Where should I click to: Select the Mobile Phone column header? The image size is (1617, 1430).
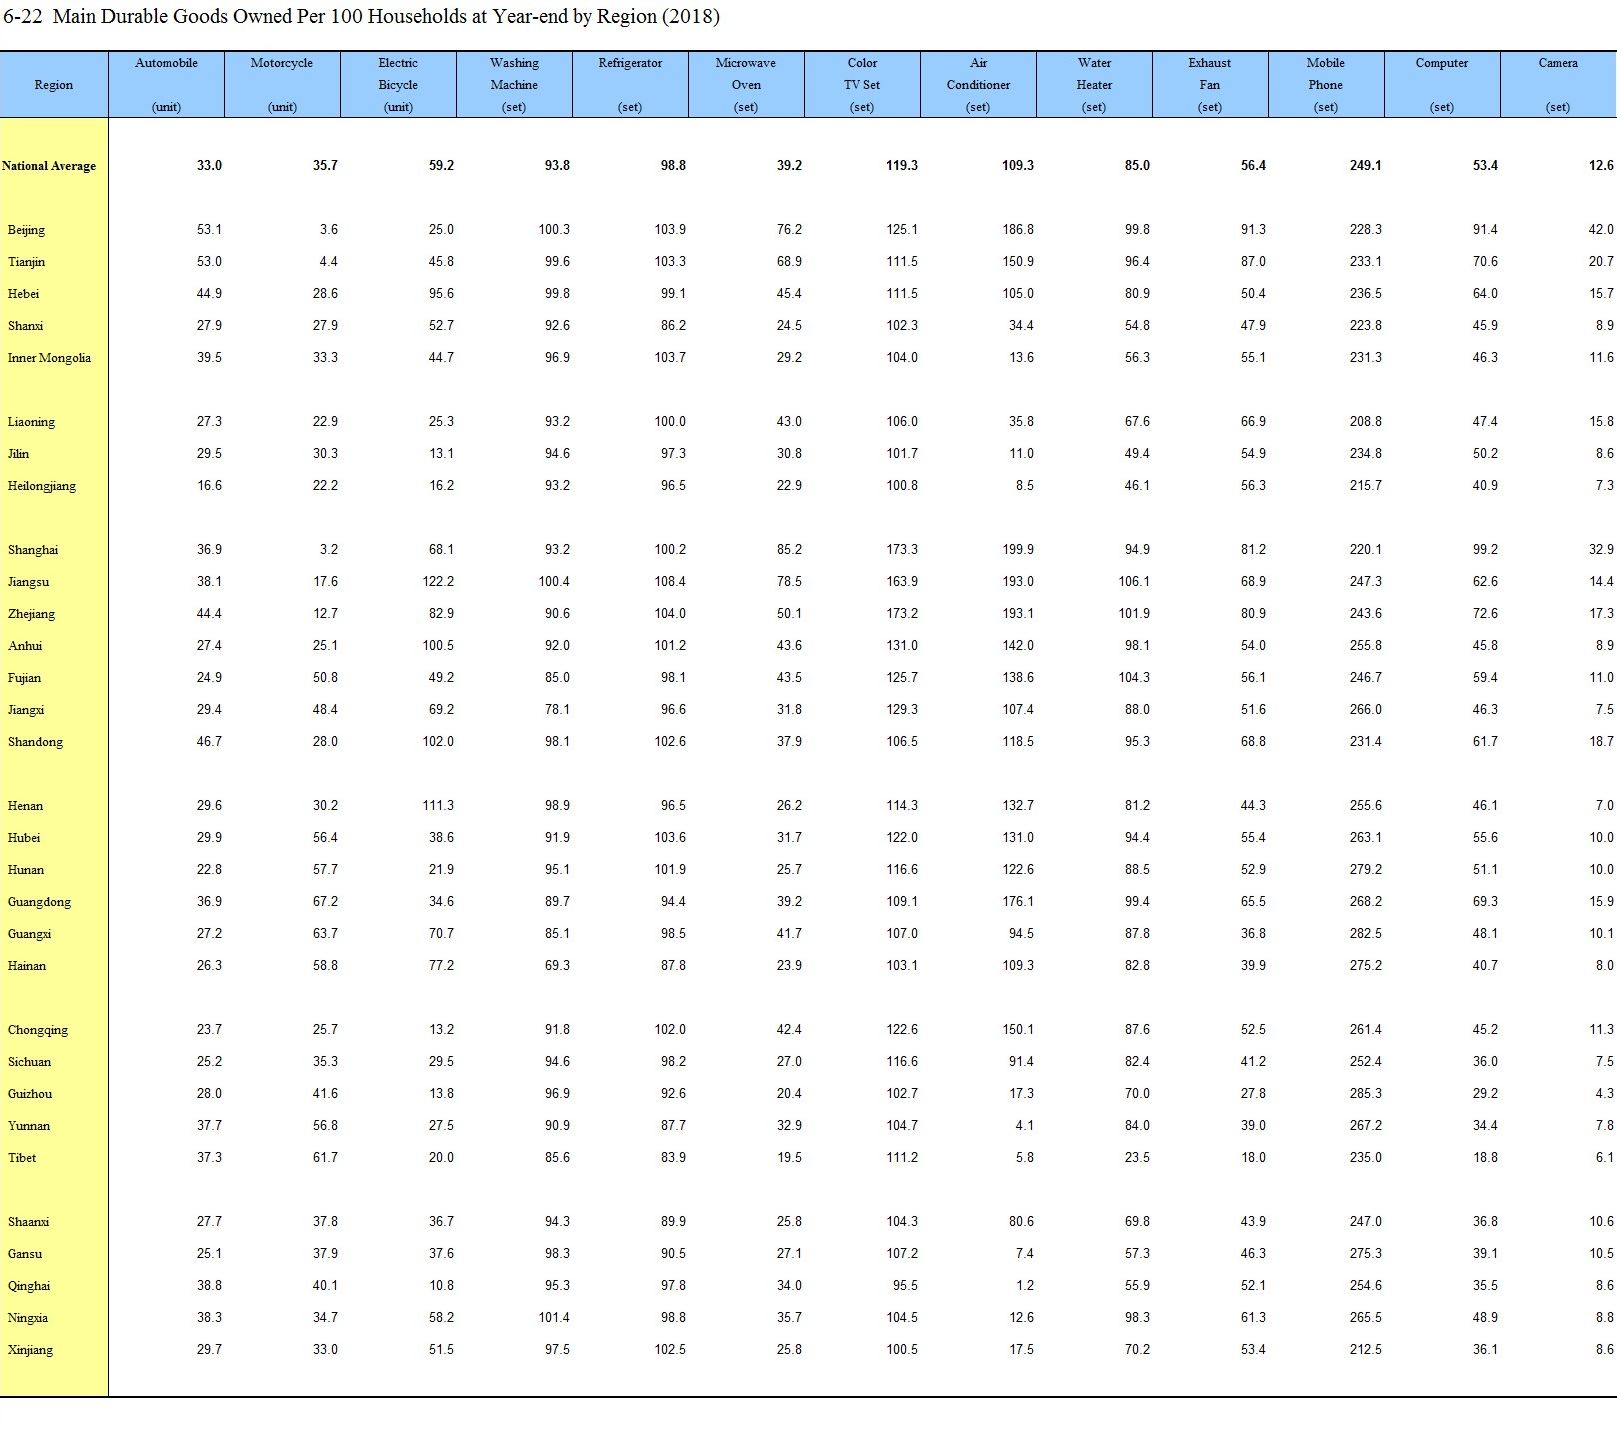coord(1326,84)
